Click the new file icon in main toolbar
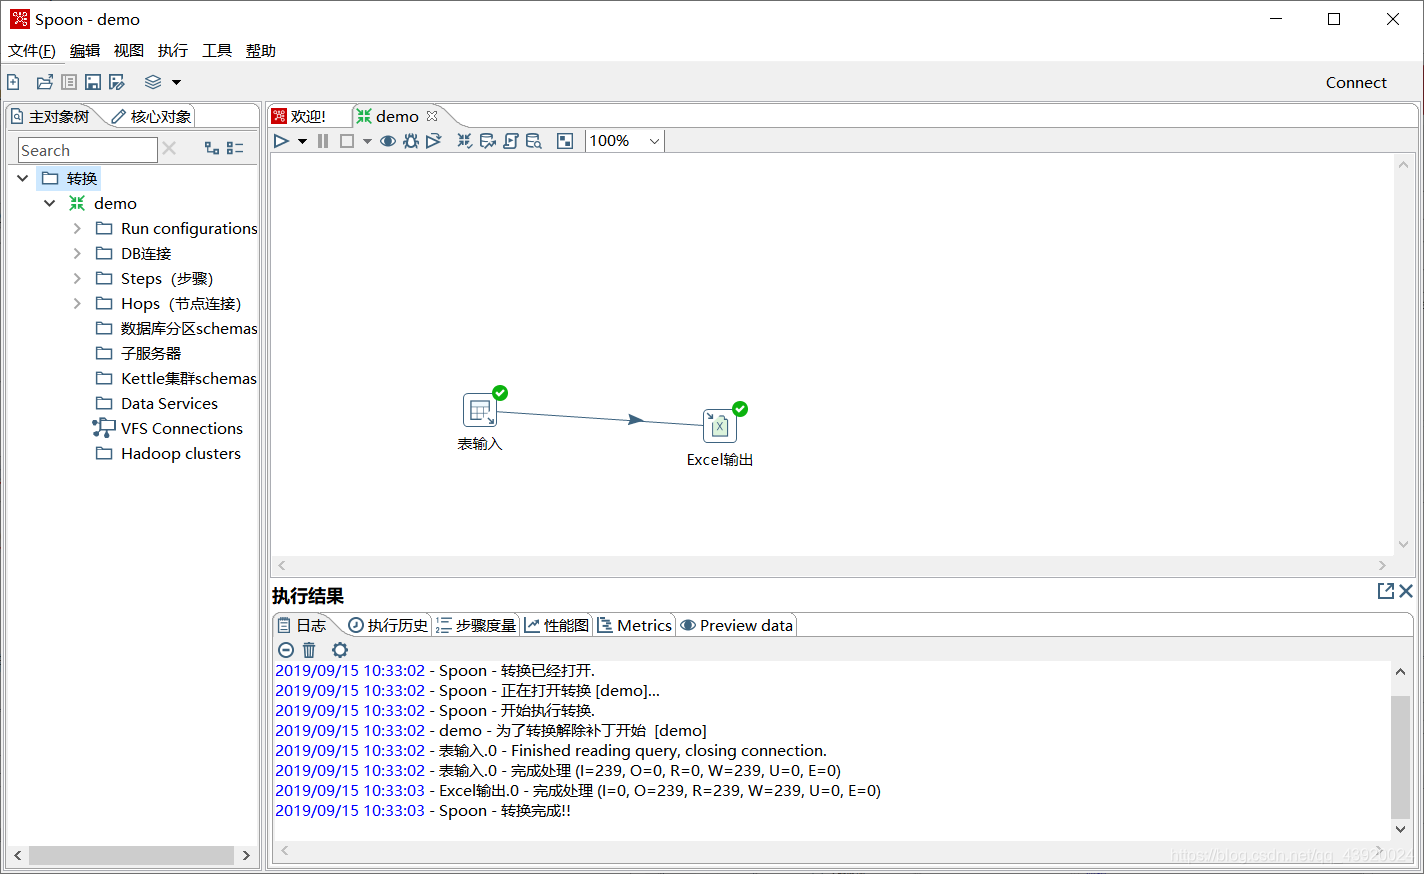This screenshot has width=1424, height=874. (13, 82)
